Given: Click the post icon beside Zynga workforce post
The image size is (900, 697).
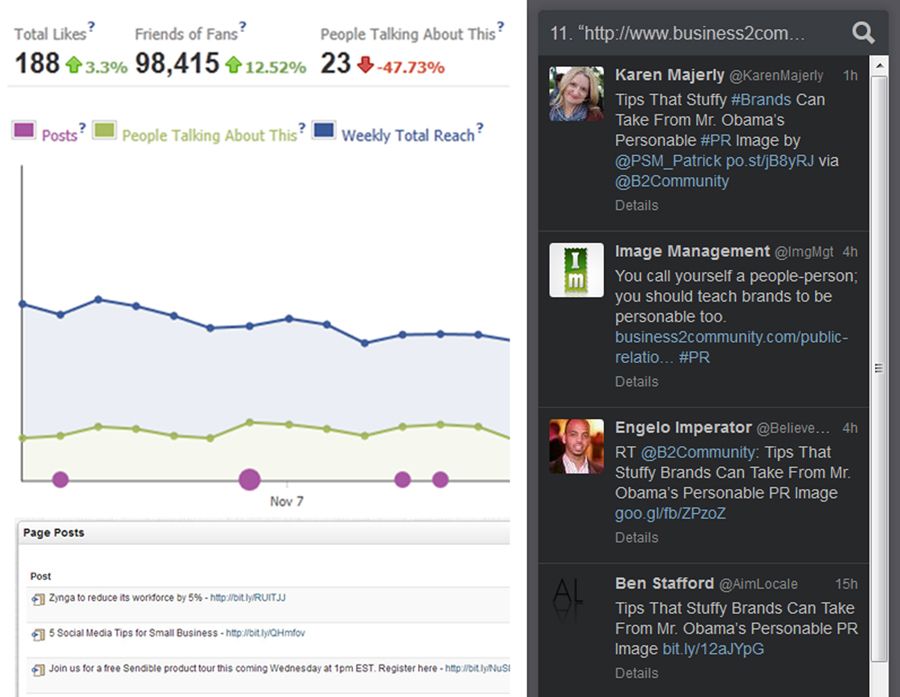Looking at the screenshot, I should (x=38, y=599).
